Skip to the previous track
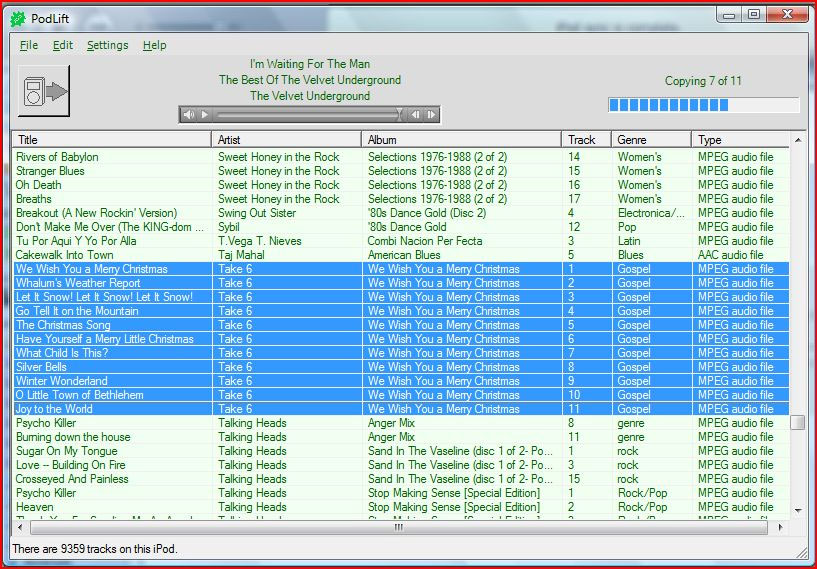 click(415, 115)
